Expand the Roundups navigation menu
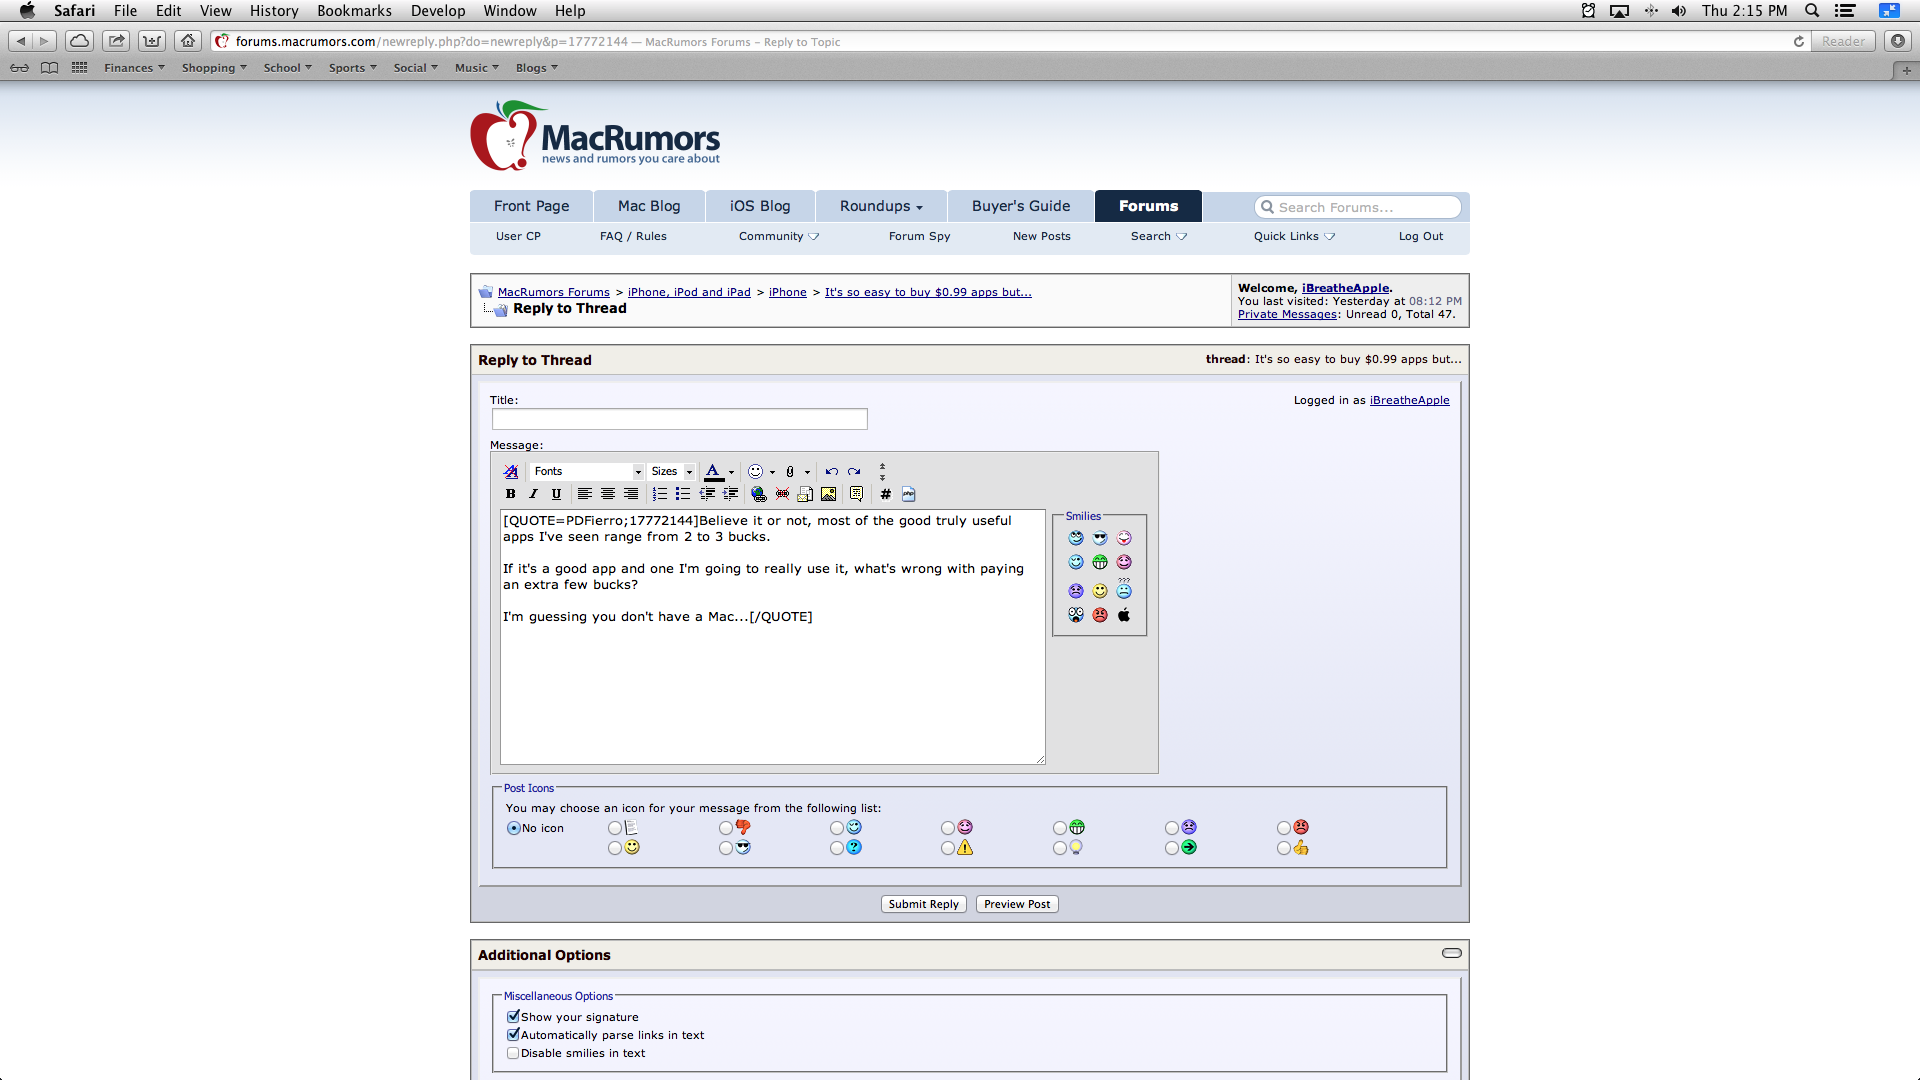1920x1080 pixels. coord(881,206)
